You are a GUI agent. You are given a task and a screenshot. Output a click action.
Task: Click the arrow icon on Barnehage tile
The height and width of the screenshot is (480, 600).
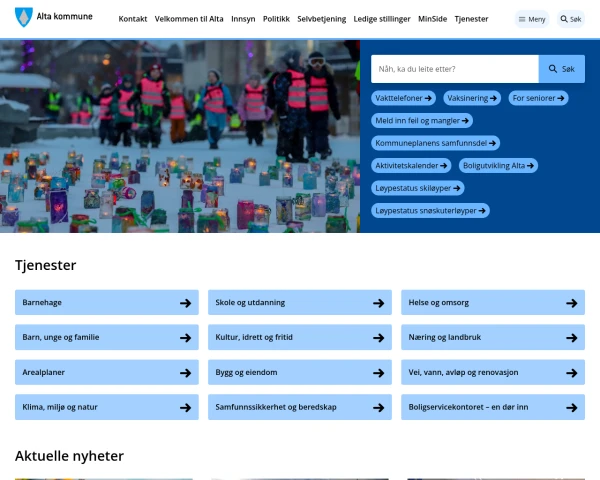(185, 303)
